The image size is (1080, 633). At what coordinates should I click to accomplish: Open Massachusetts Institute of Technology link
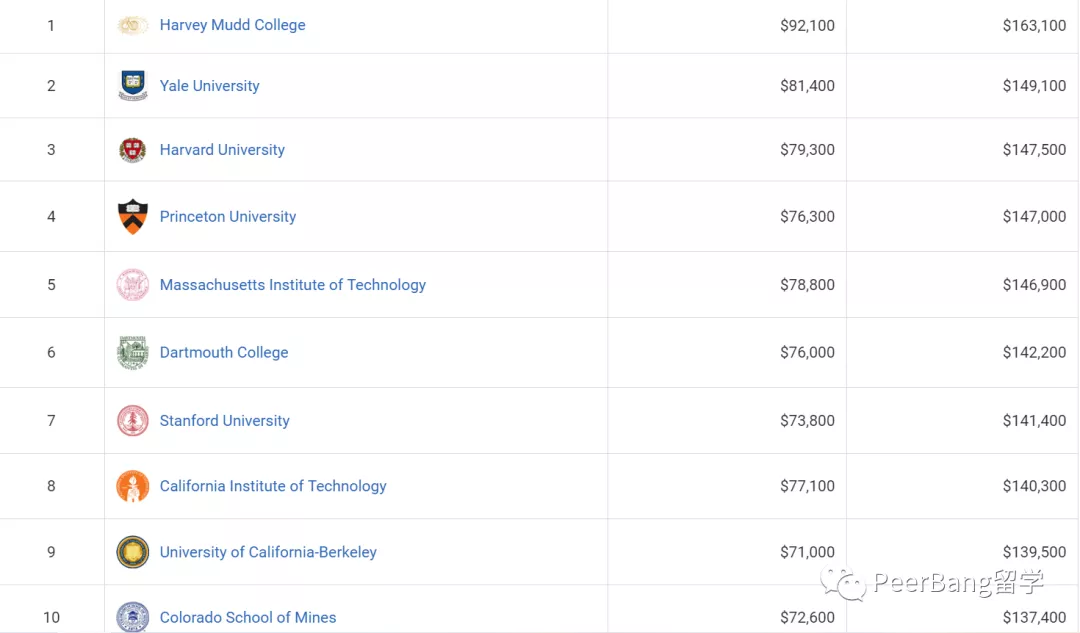coord(292,285)
